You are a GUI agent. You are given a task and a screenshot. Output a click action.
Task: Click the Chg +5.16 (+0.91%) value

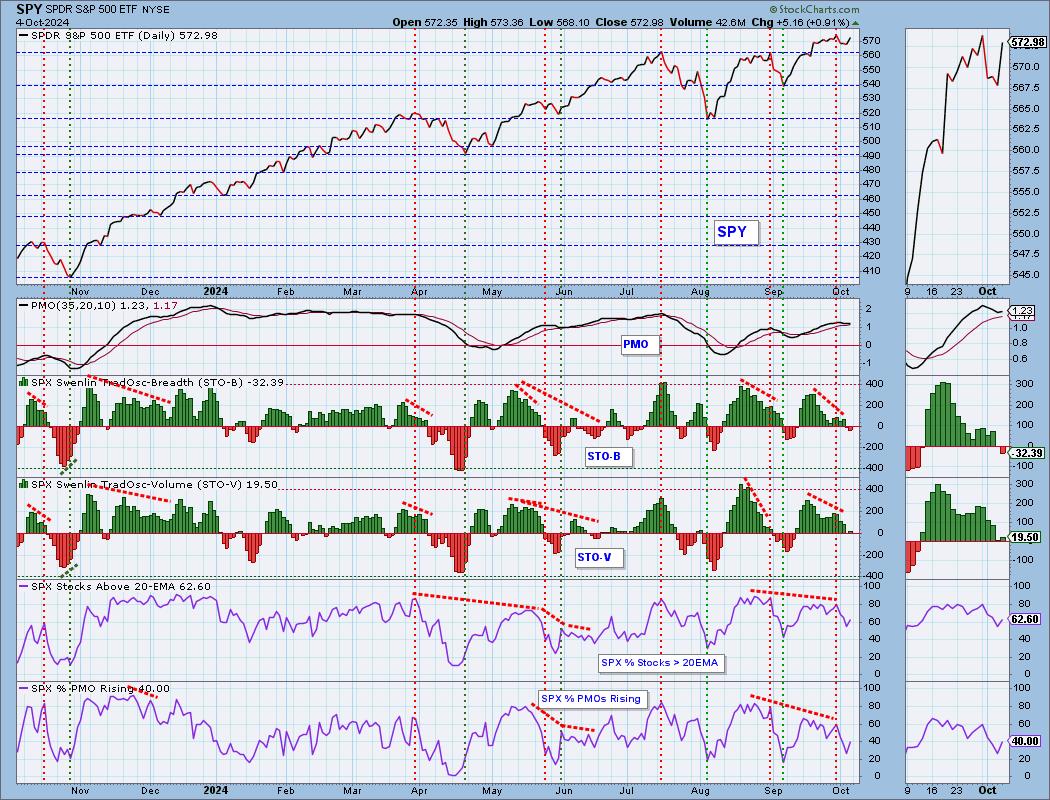pos(800,22)
